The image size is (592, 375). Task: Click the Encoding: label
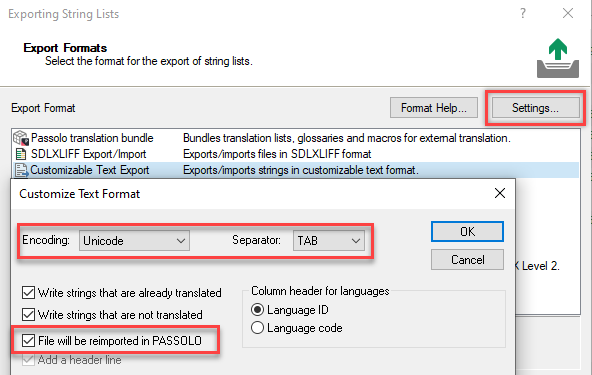tap(46, 240)
